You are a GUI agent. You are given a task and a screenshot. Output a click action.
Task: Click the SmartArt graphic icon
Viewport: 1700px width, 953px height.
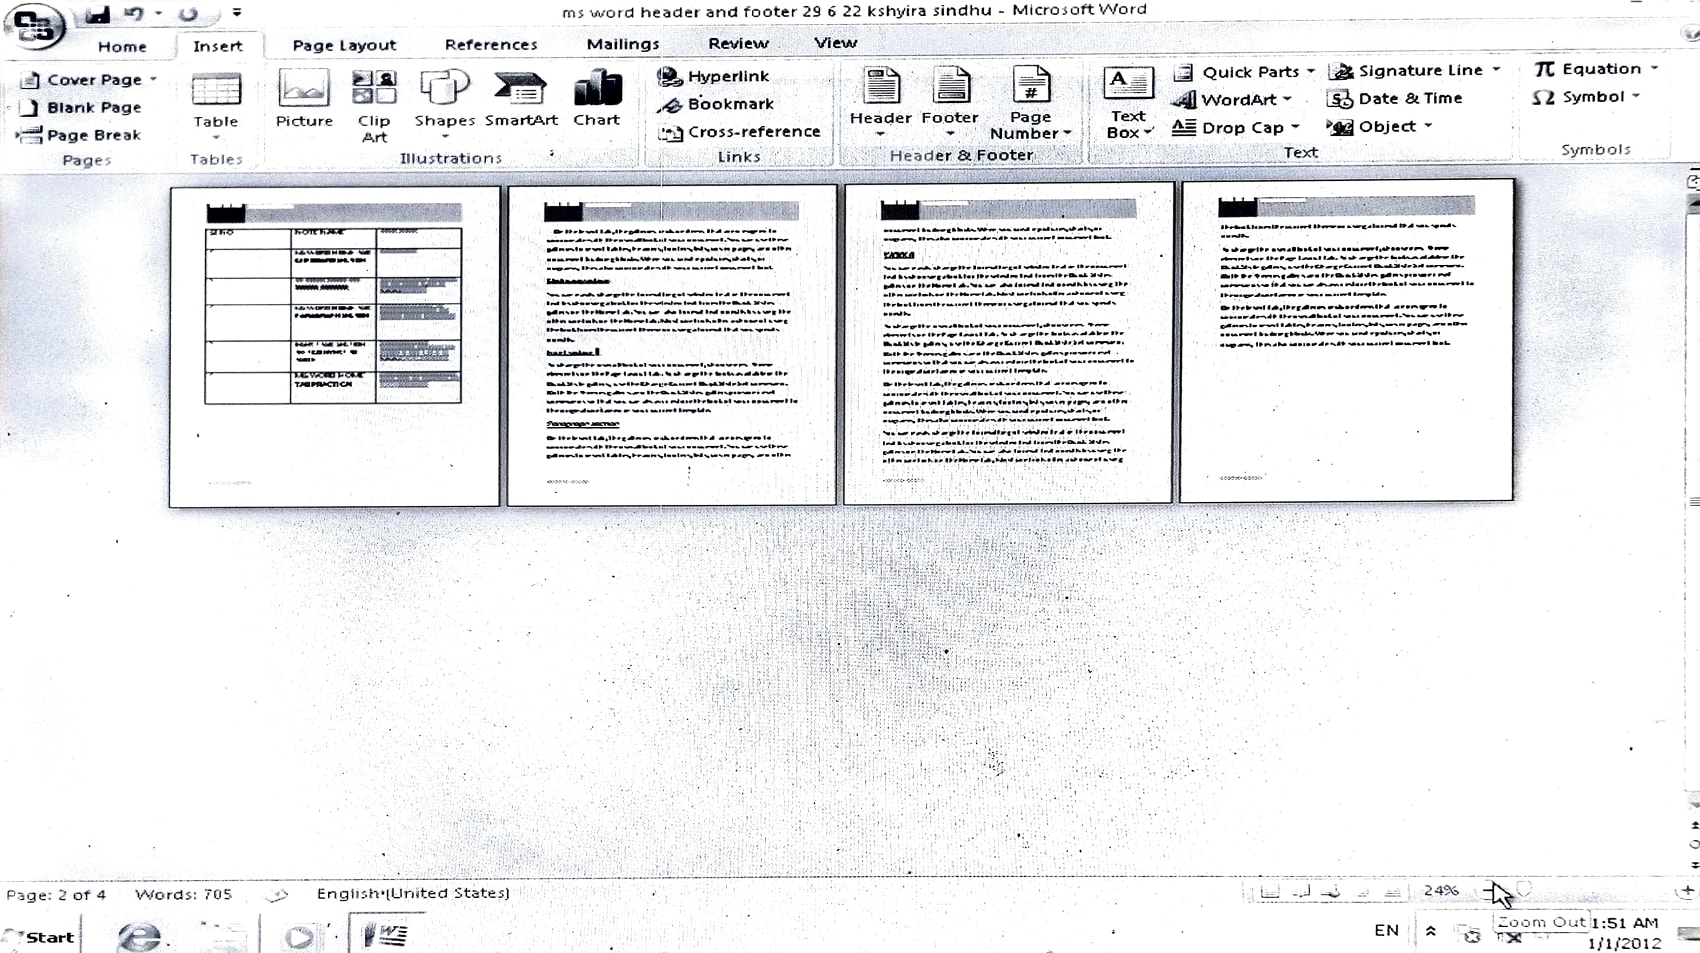point(521,99)
